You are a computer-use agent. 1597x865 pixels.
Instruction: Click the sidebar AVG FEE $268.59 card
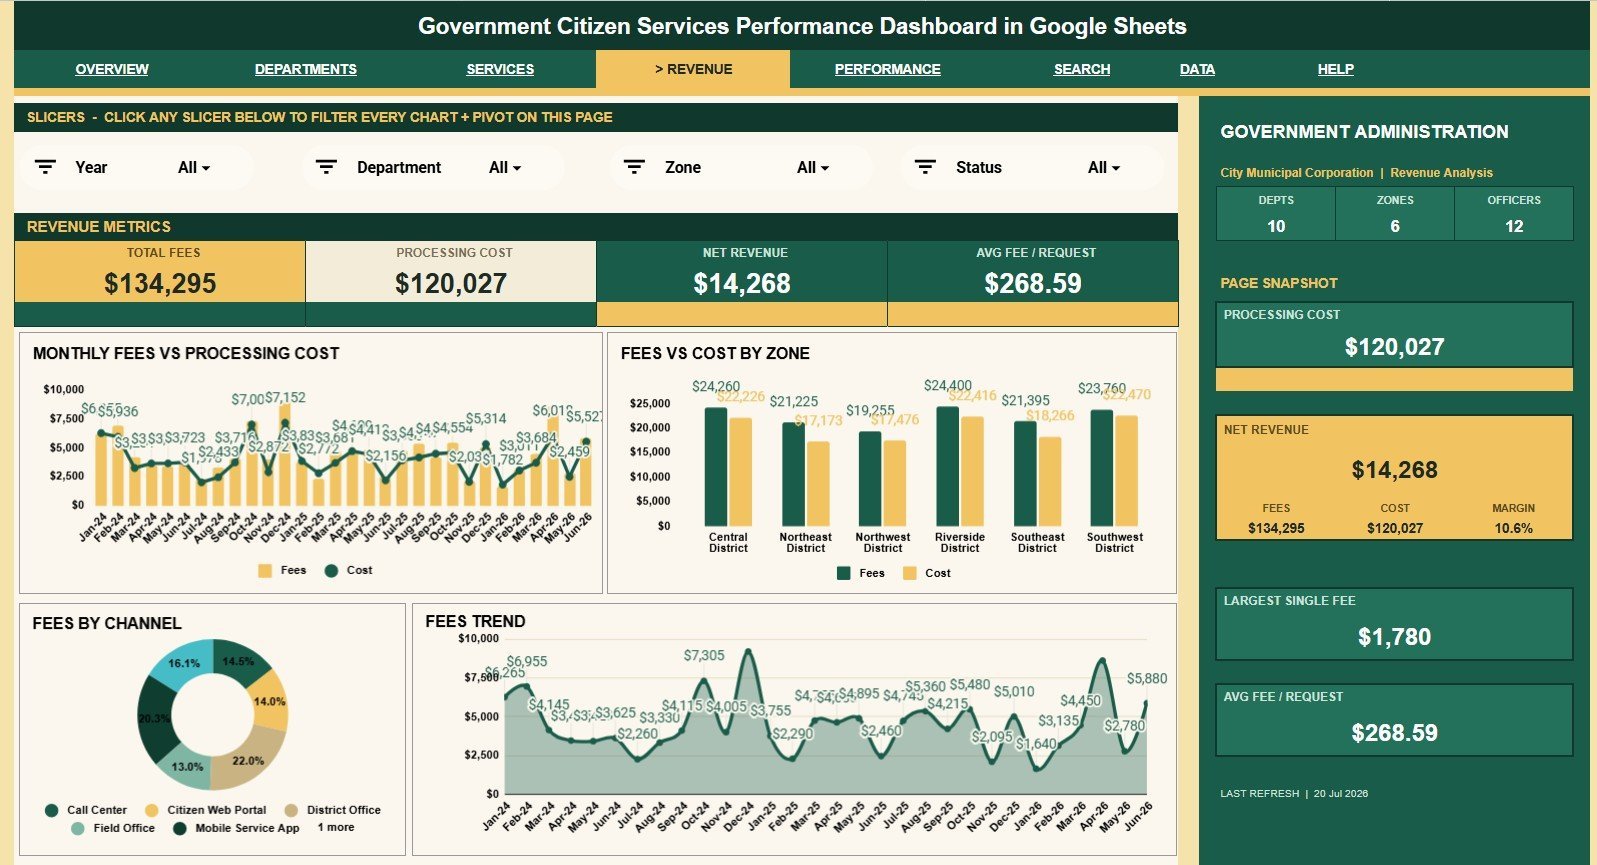1394,720
